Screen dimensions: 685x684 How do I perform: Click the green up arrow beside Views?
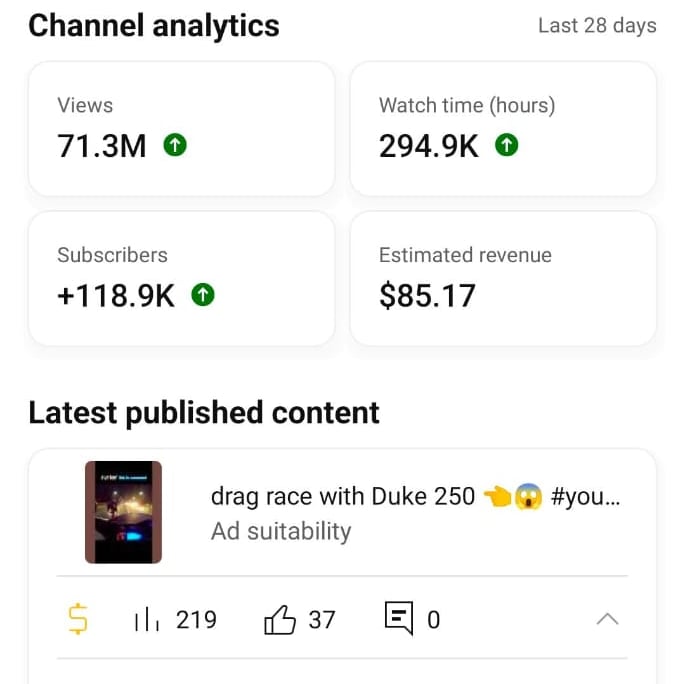tap(175, 146)
